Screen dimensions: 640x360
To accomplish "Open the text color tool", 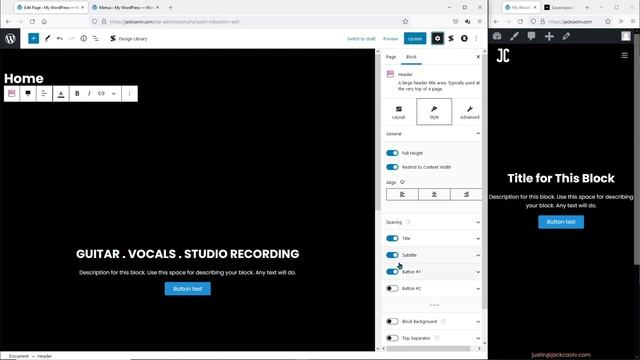I will (x=61, y=94).
